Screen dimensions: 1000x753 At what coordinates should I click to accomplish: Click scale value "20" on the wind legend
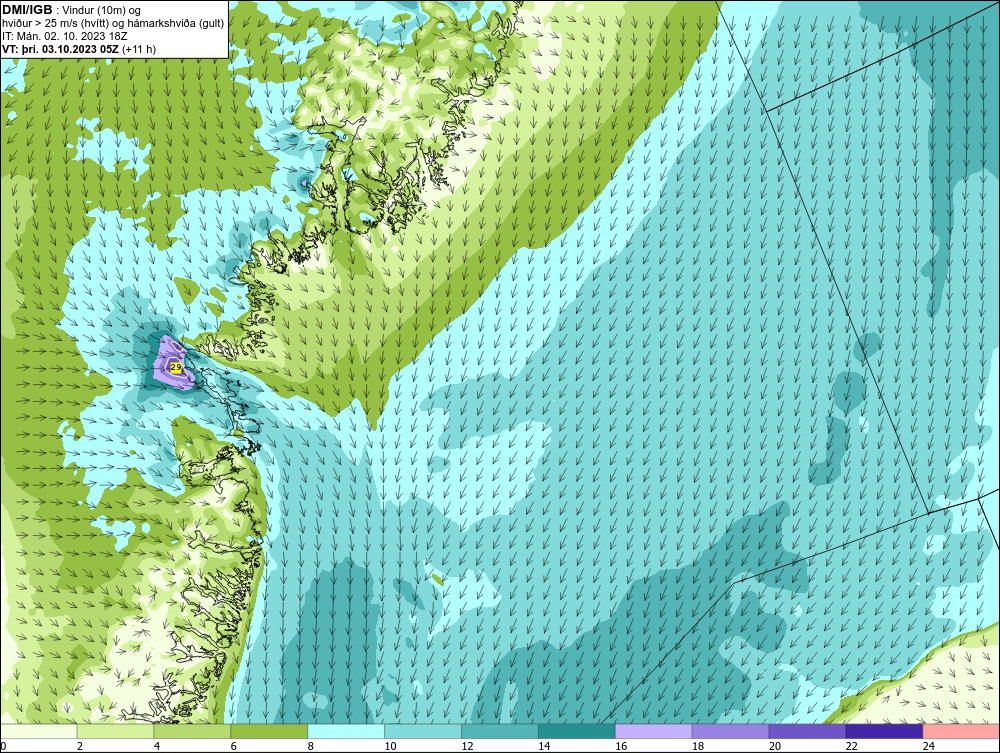774,746
